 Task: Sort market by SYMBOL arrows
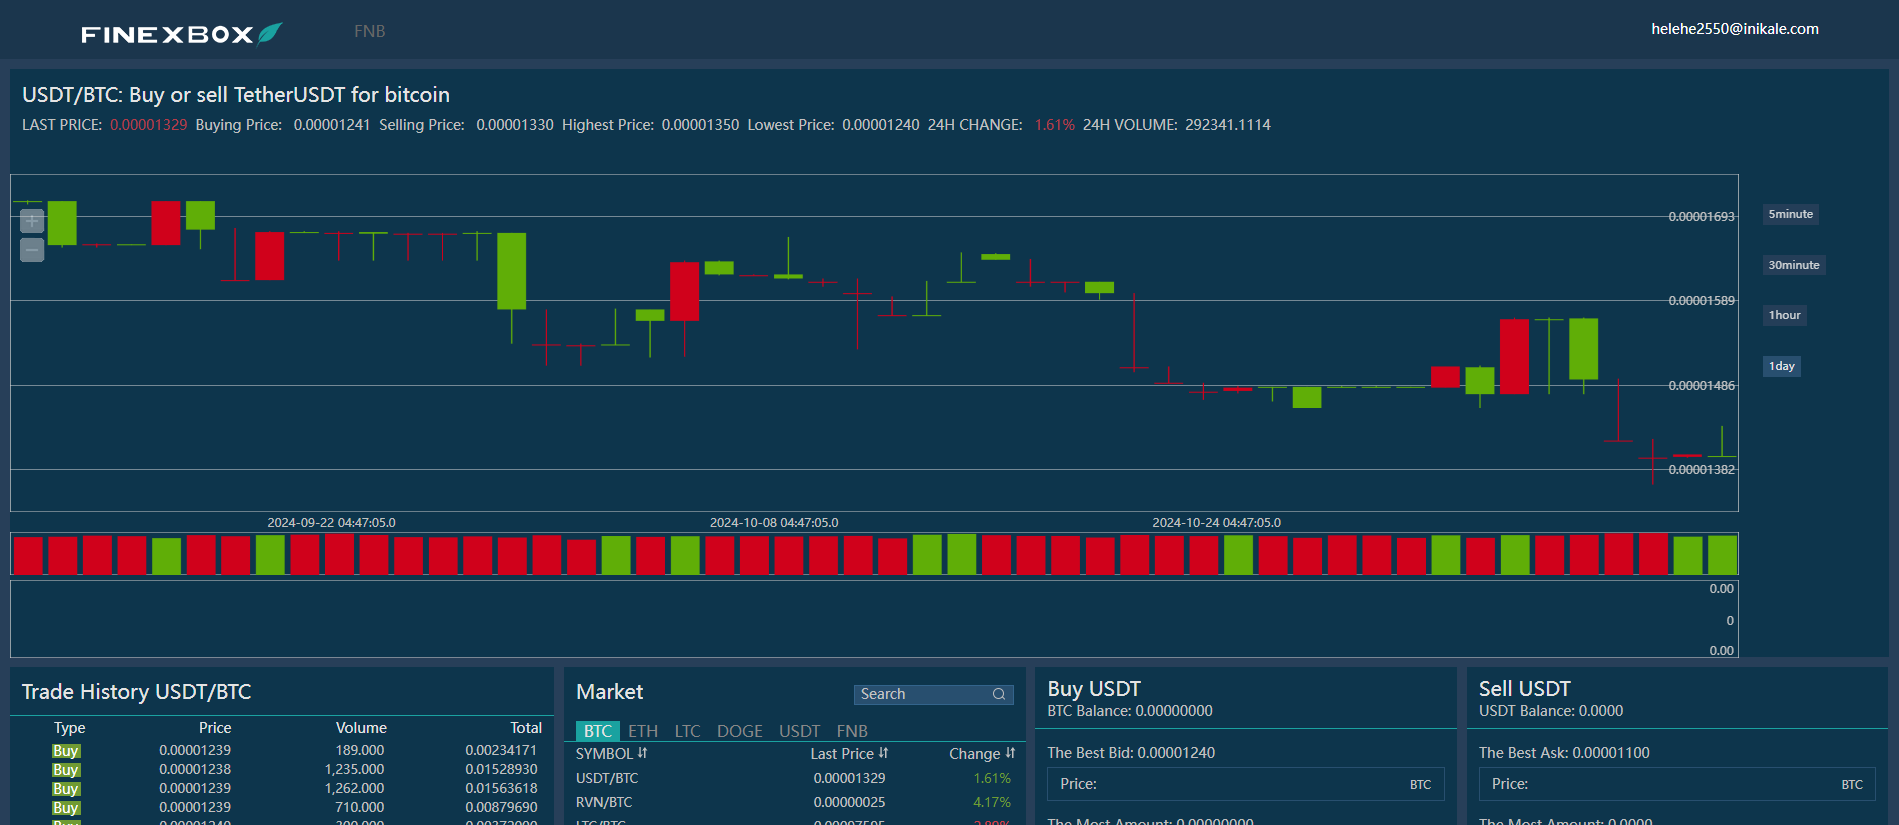pyautogui.click(x=642, y=753)
